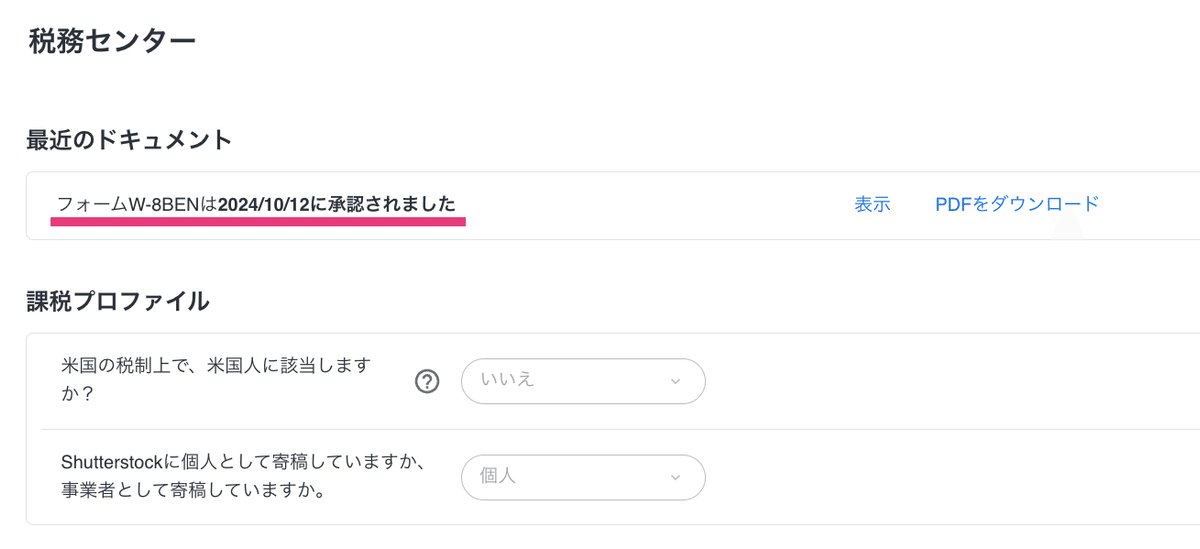1200x549 pixels.
Task: Click the 米国の税制上 US person question label
Action: (217, 379)
